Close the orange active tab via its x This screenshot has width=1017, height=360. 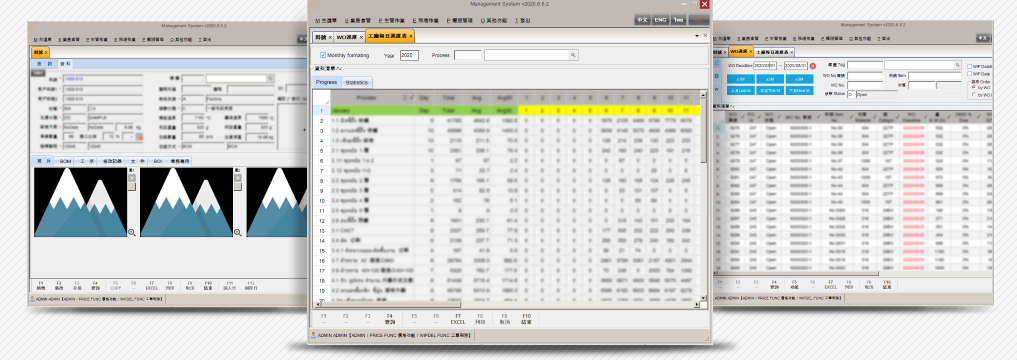[411, 37]
